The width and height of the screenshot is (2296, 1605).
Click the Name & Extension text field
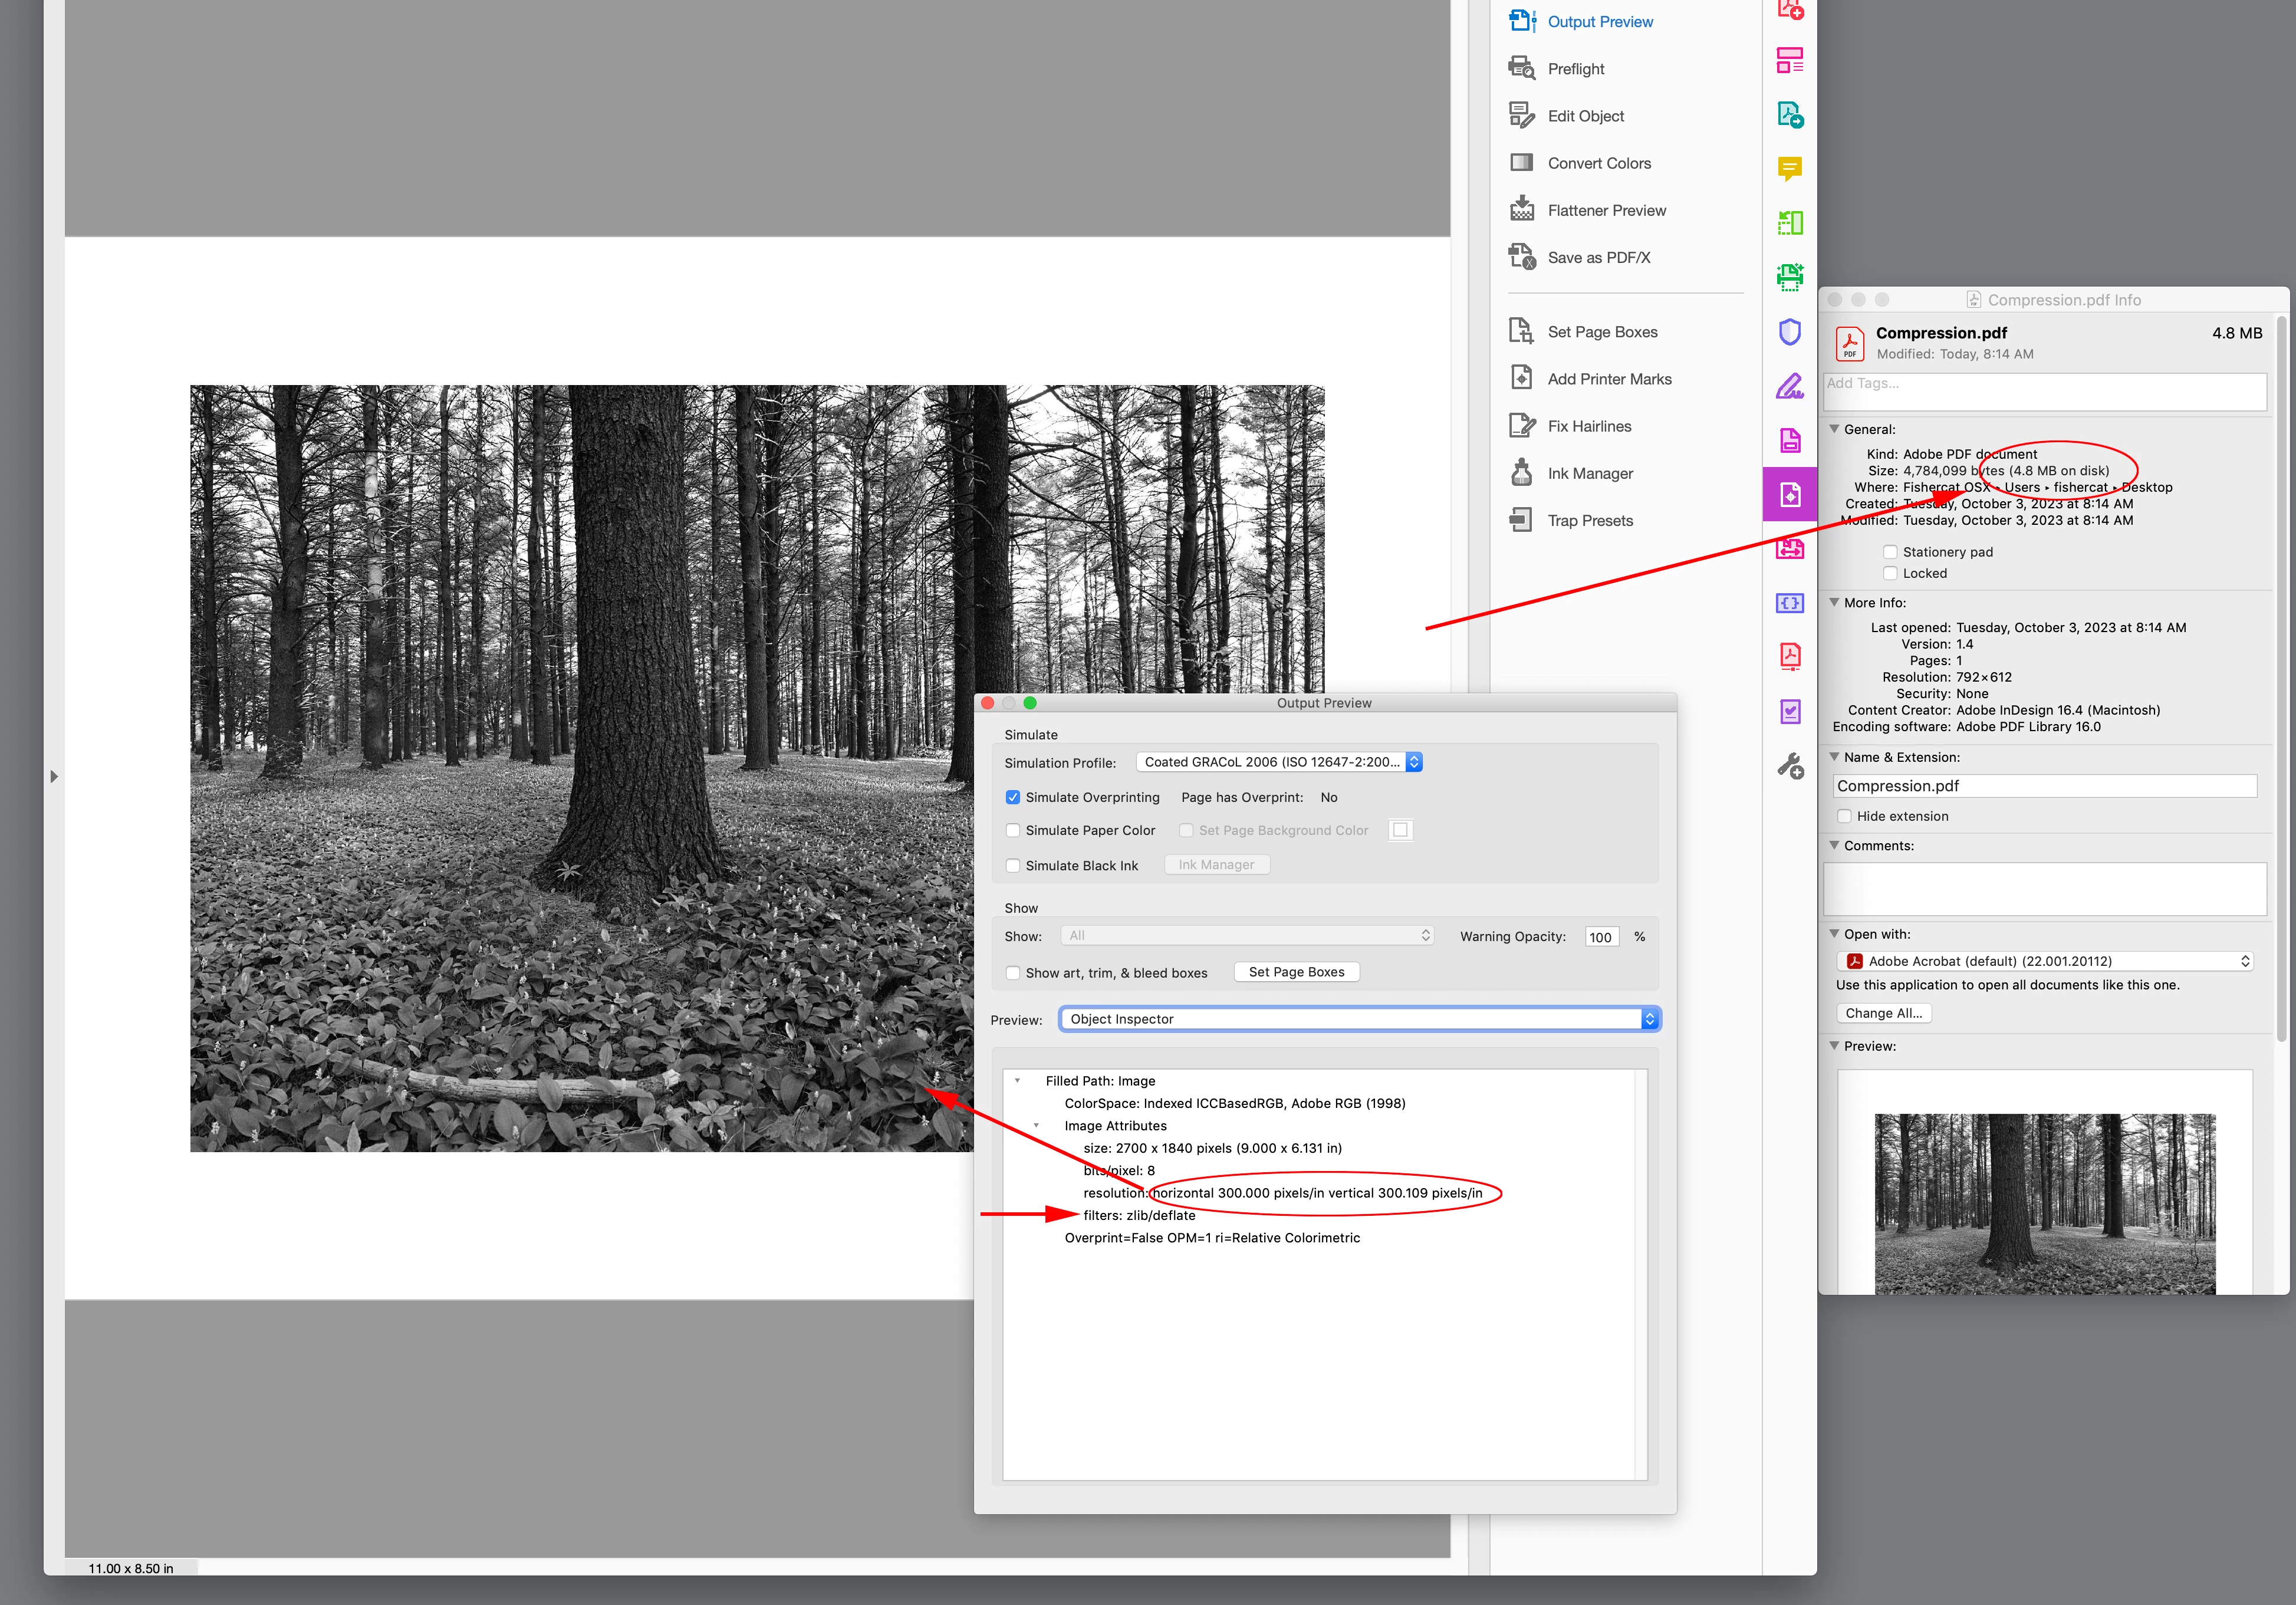pyautogui.click(x=2044, y=786)
